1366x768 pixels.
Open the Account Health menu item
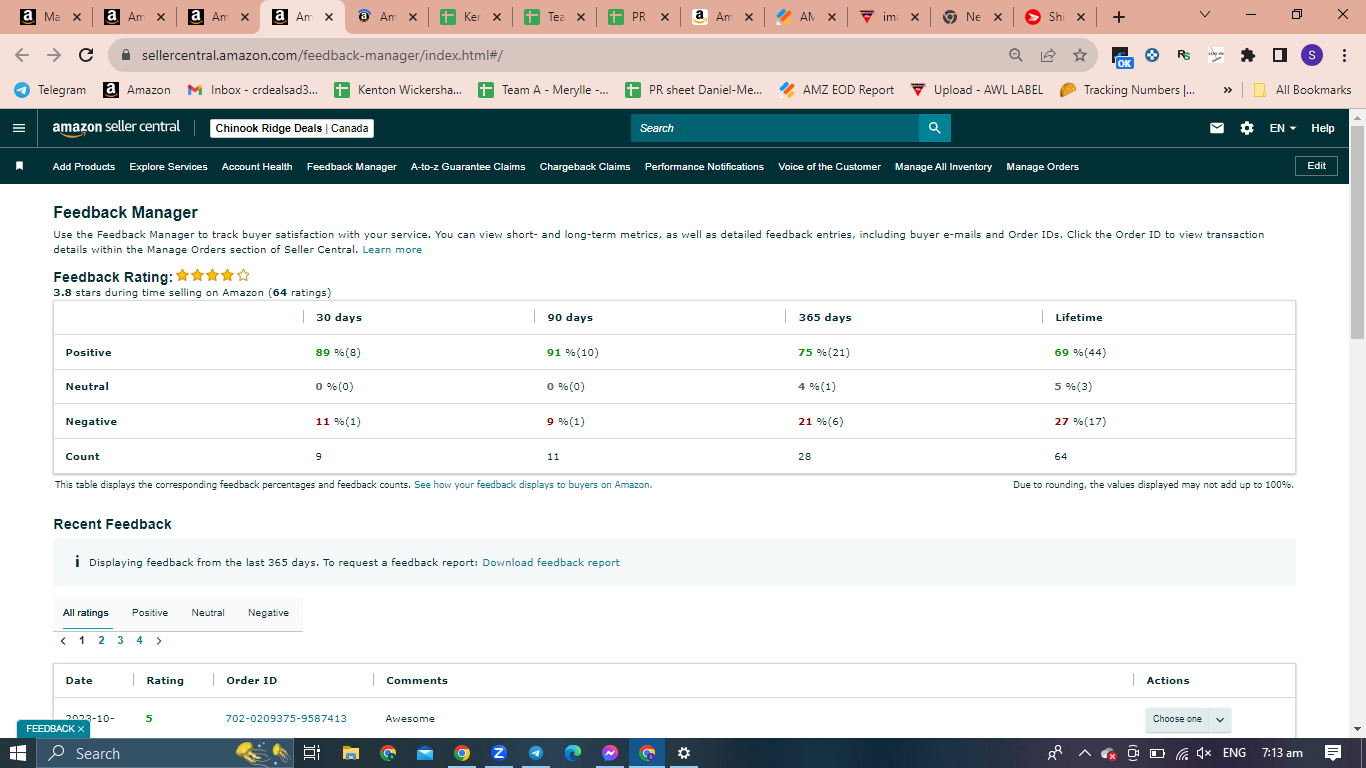click(257, 167)
